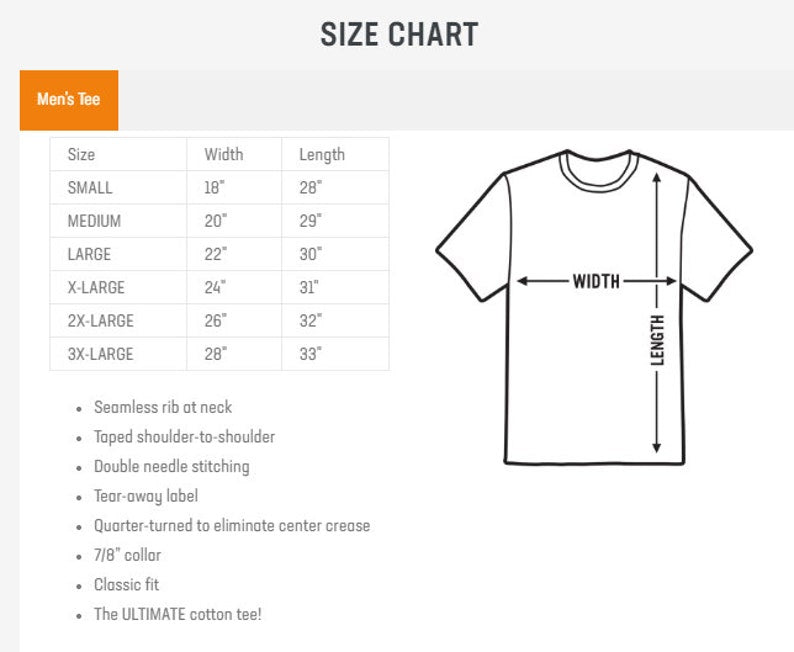Select the MEDIUM size row
The image size is (794, 652).
219,221
